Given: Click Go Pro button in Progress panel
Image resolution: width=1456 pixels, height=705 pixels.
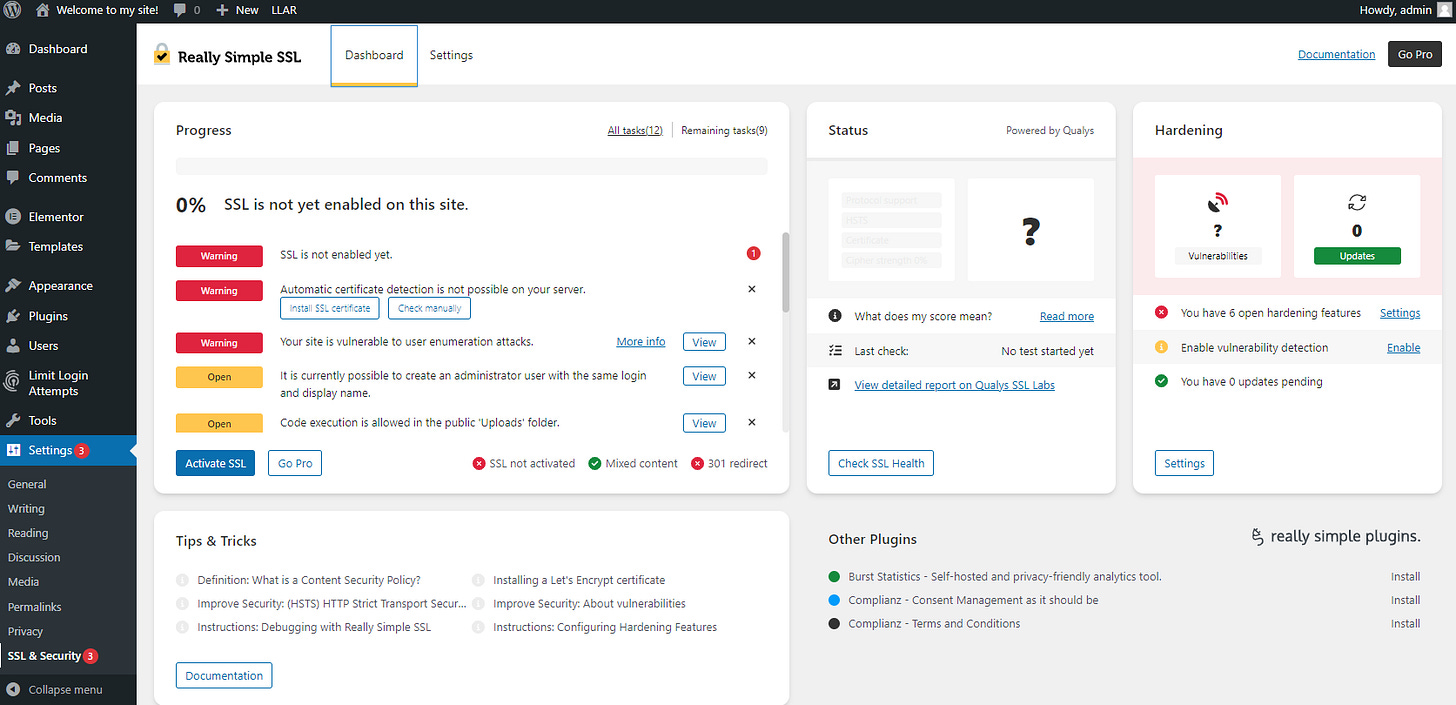Looking at the screenshot, I should coord(295,464).
